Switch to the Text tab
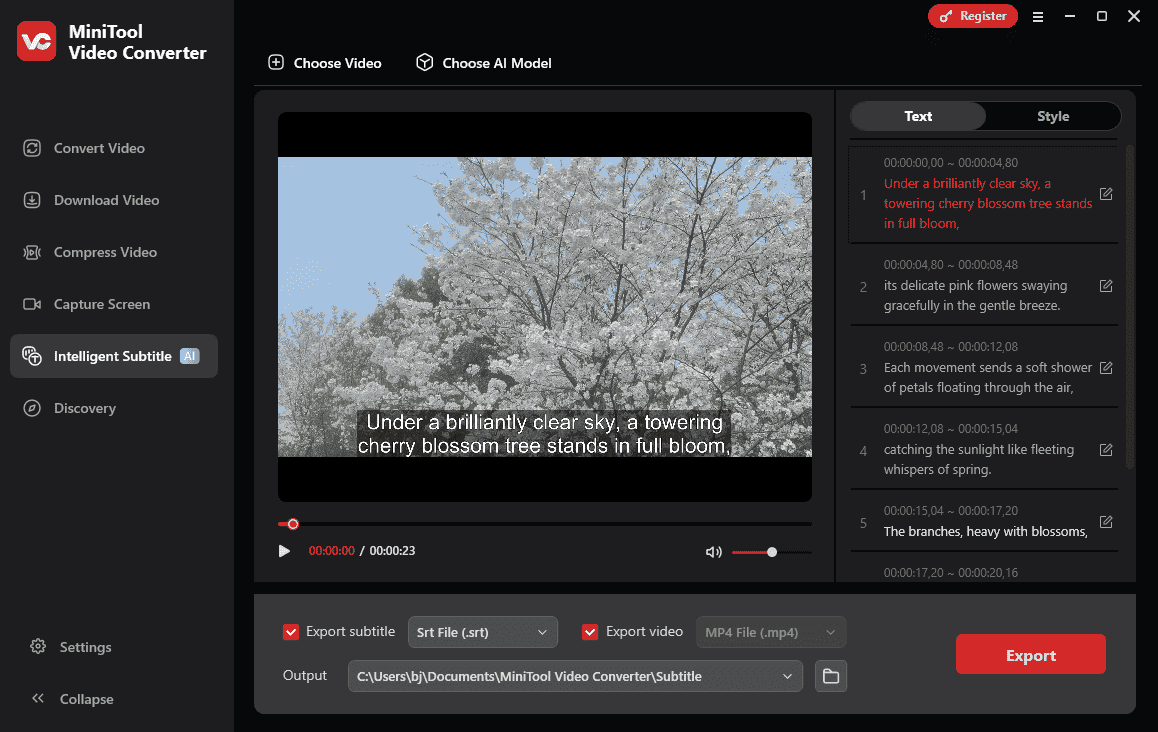 pos(918,116)
